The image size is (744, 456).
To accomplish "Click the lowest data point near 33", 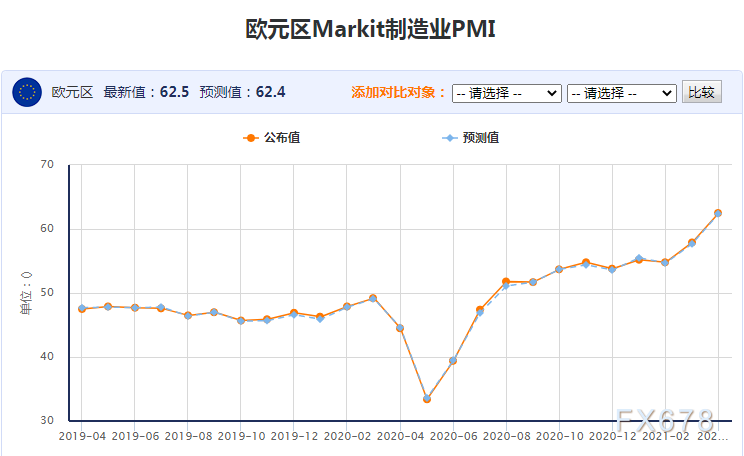I will 427,399.
